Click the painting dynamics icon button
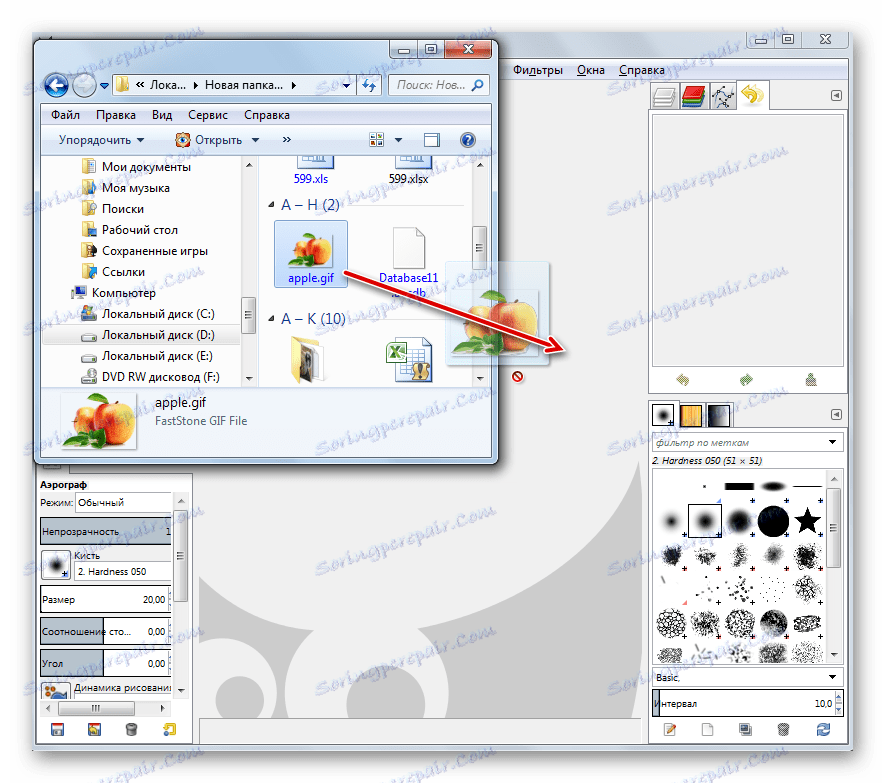This screenshot has height=783, width=885. (x=55, y=691)
